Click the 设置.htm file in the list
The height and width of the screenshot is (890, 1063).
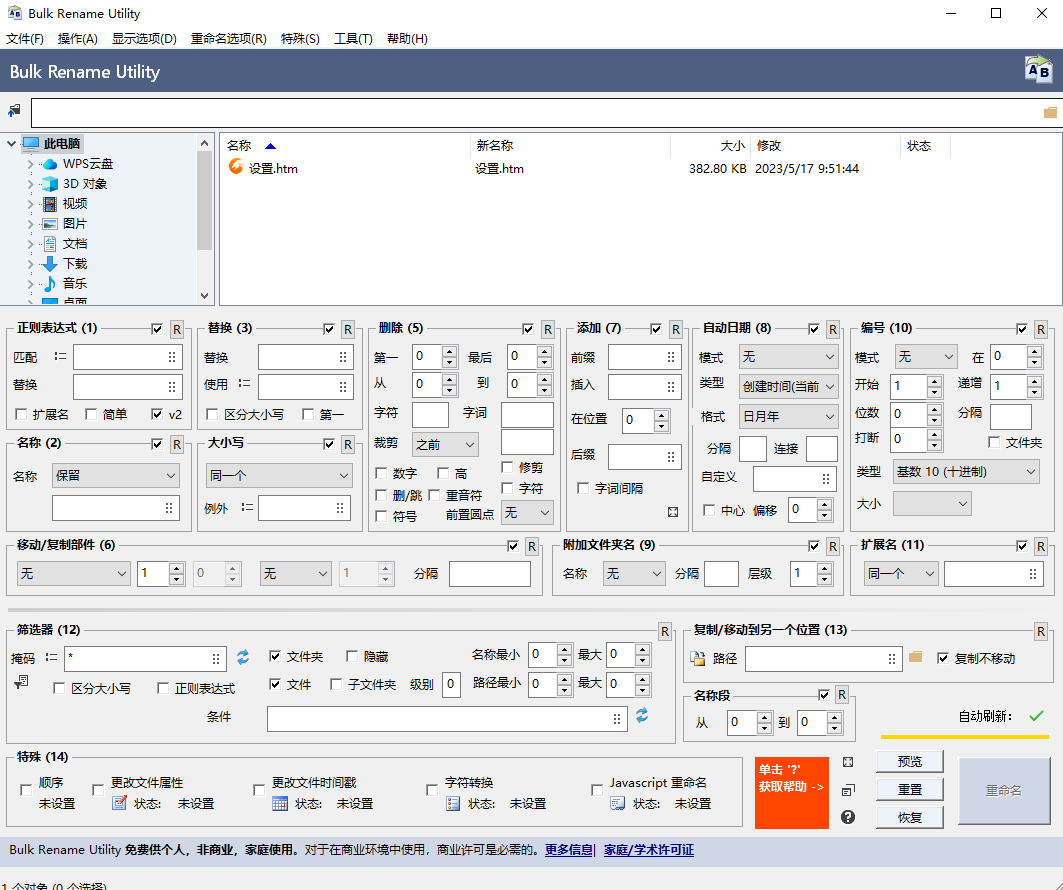click(273, 169)
